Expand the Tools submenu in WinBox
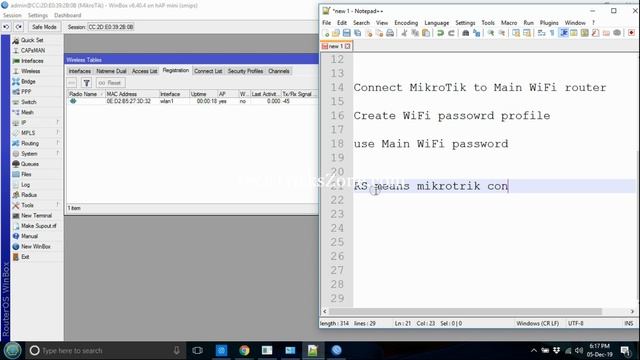 tap(36, 205)
